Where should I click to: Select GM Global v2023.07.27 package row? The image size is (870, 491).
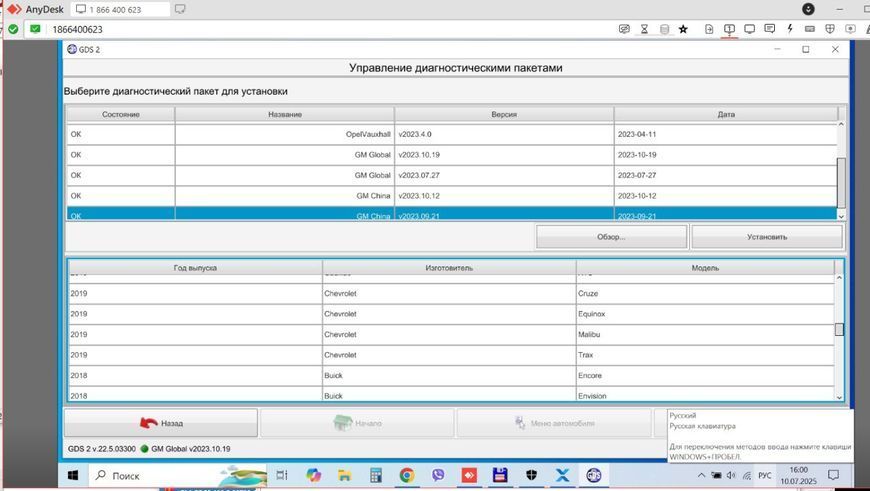452,175
